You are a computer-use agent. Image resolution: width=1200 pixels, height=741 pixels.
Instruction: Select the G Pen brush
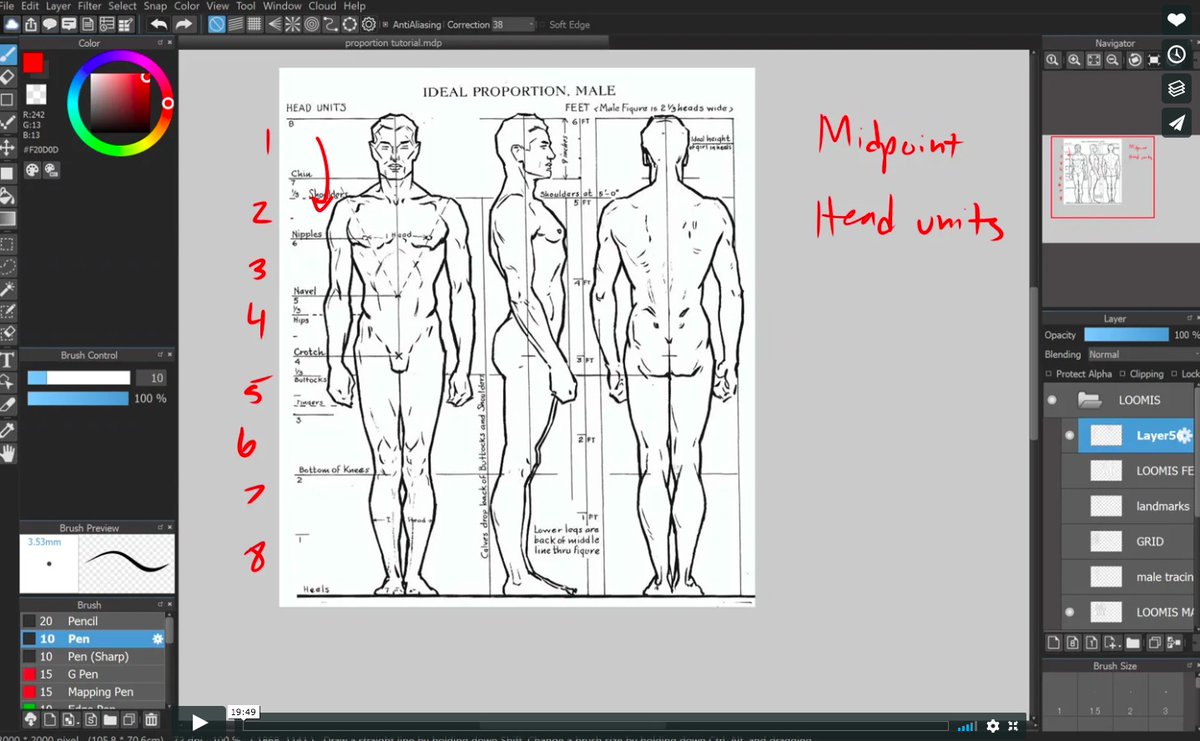pos(92,674)
